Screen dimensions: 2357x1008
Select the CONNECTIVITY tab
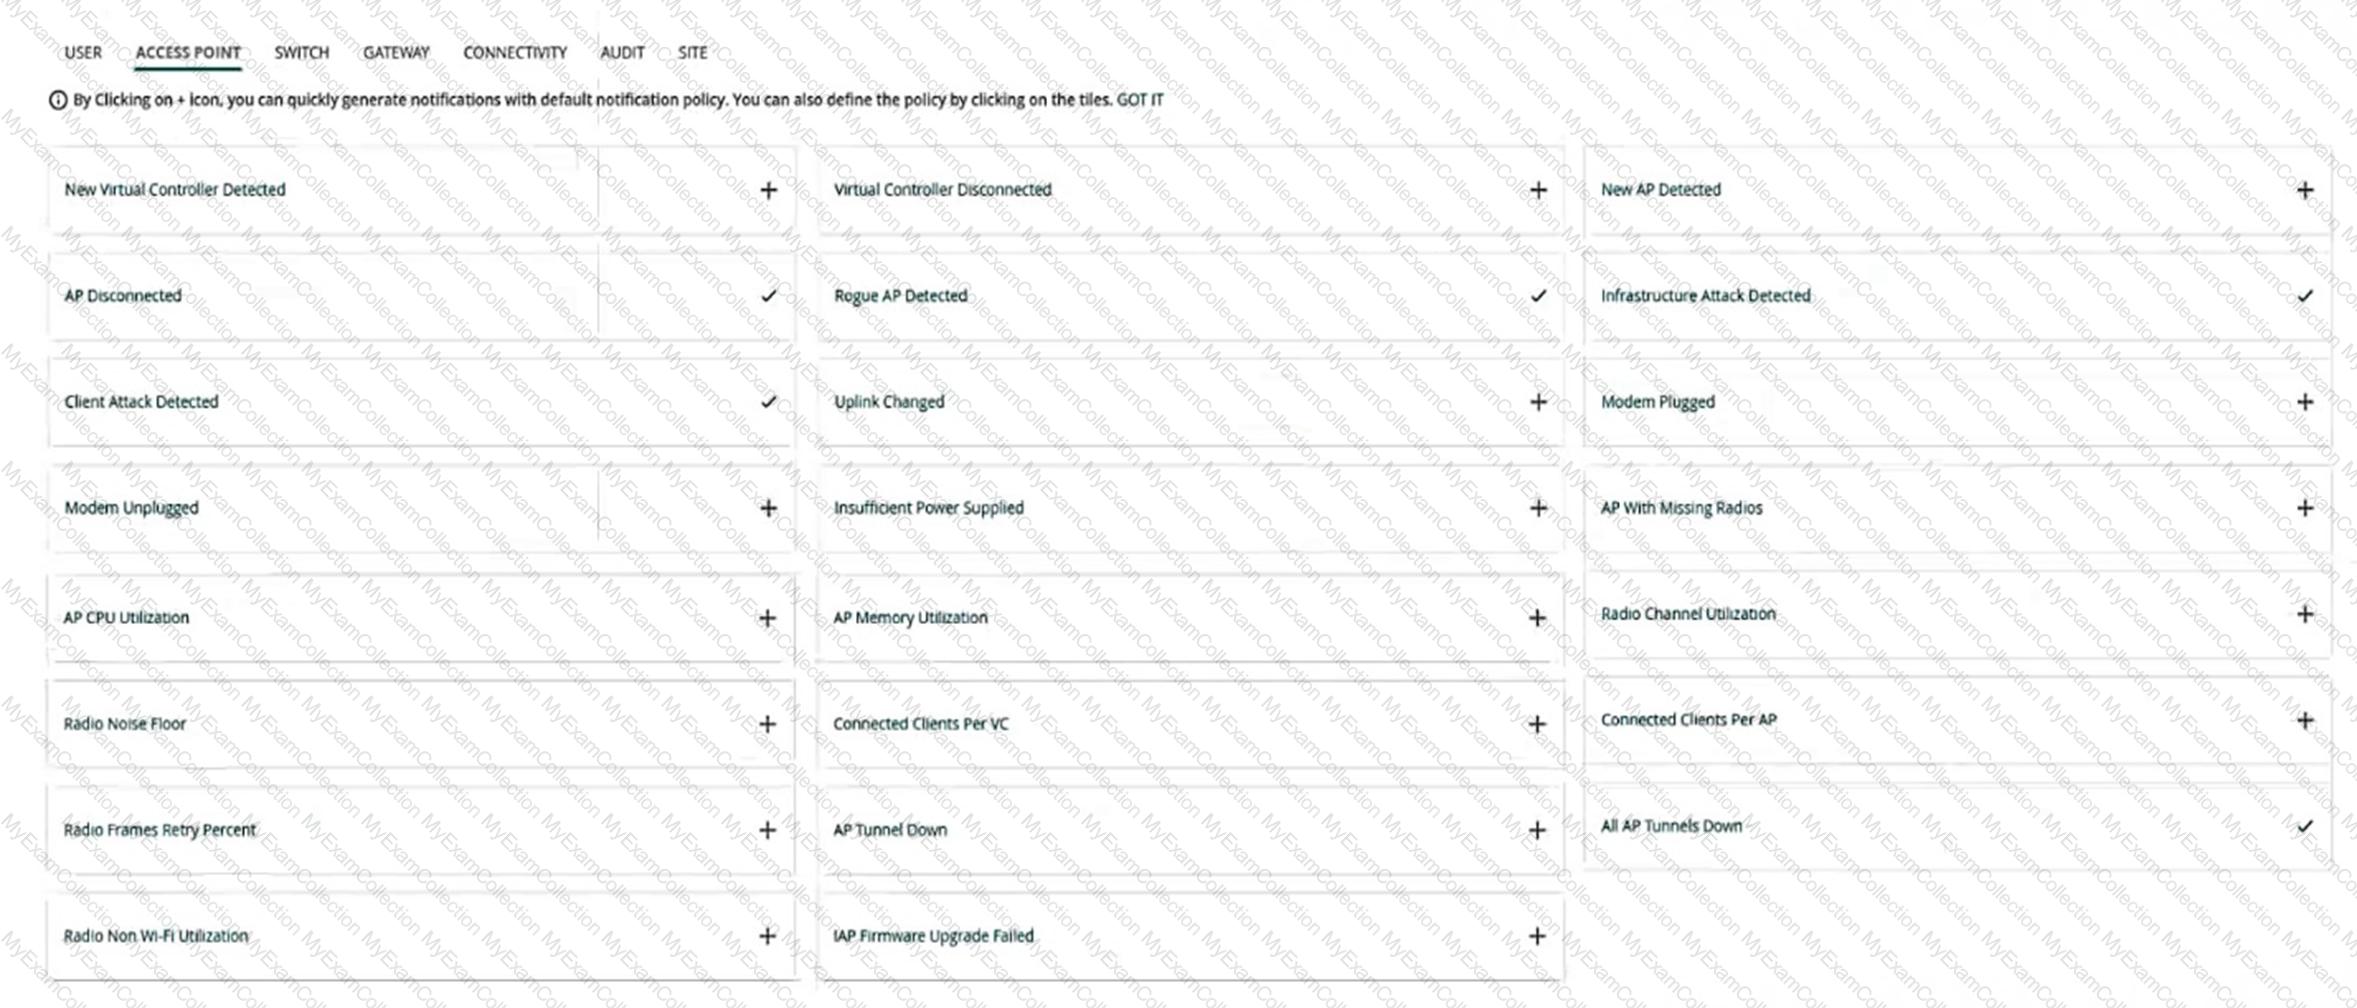click(514, 53)
